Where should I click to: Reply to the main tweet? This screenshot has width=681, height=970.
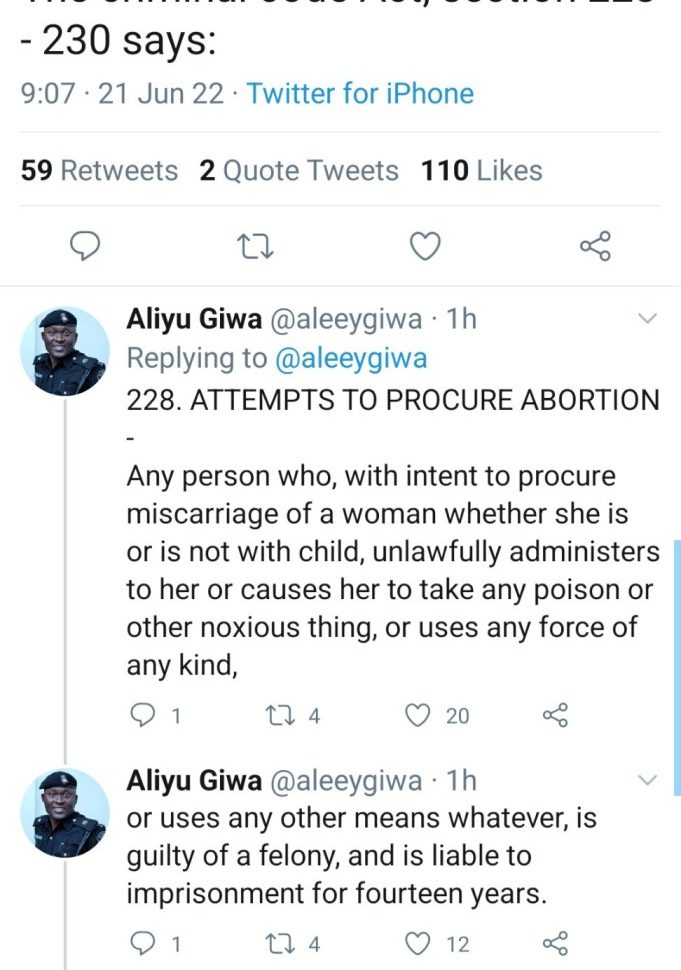pyautogui.click(x=90, y=245)
